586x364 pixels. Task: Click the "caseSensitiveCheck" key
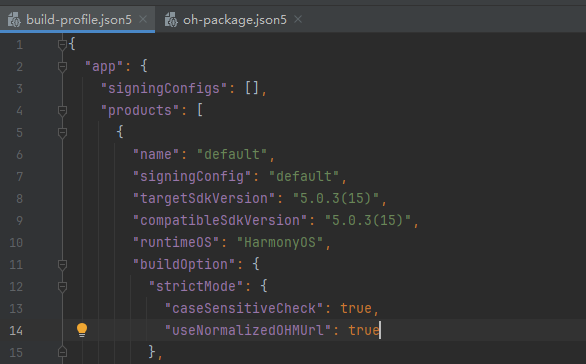[x=244, y=309]
